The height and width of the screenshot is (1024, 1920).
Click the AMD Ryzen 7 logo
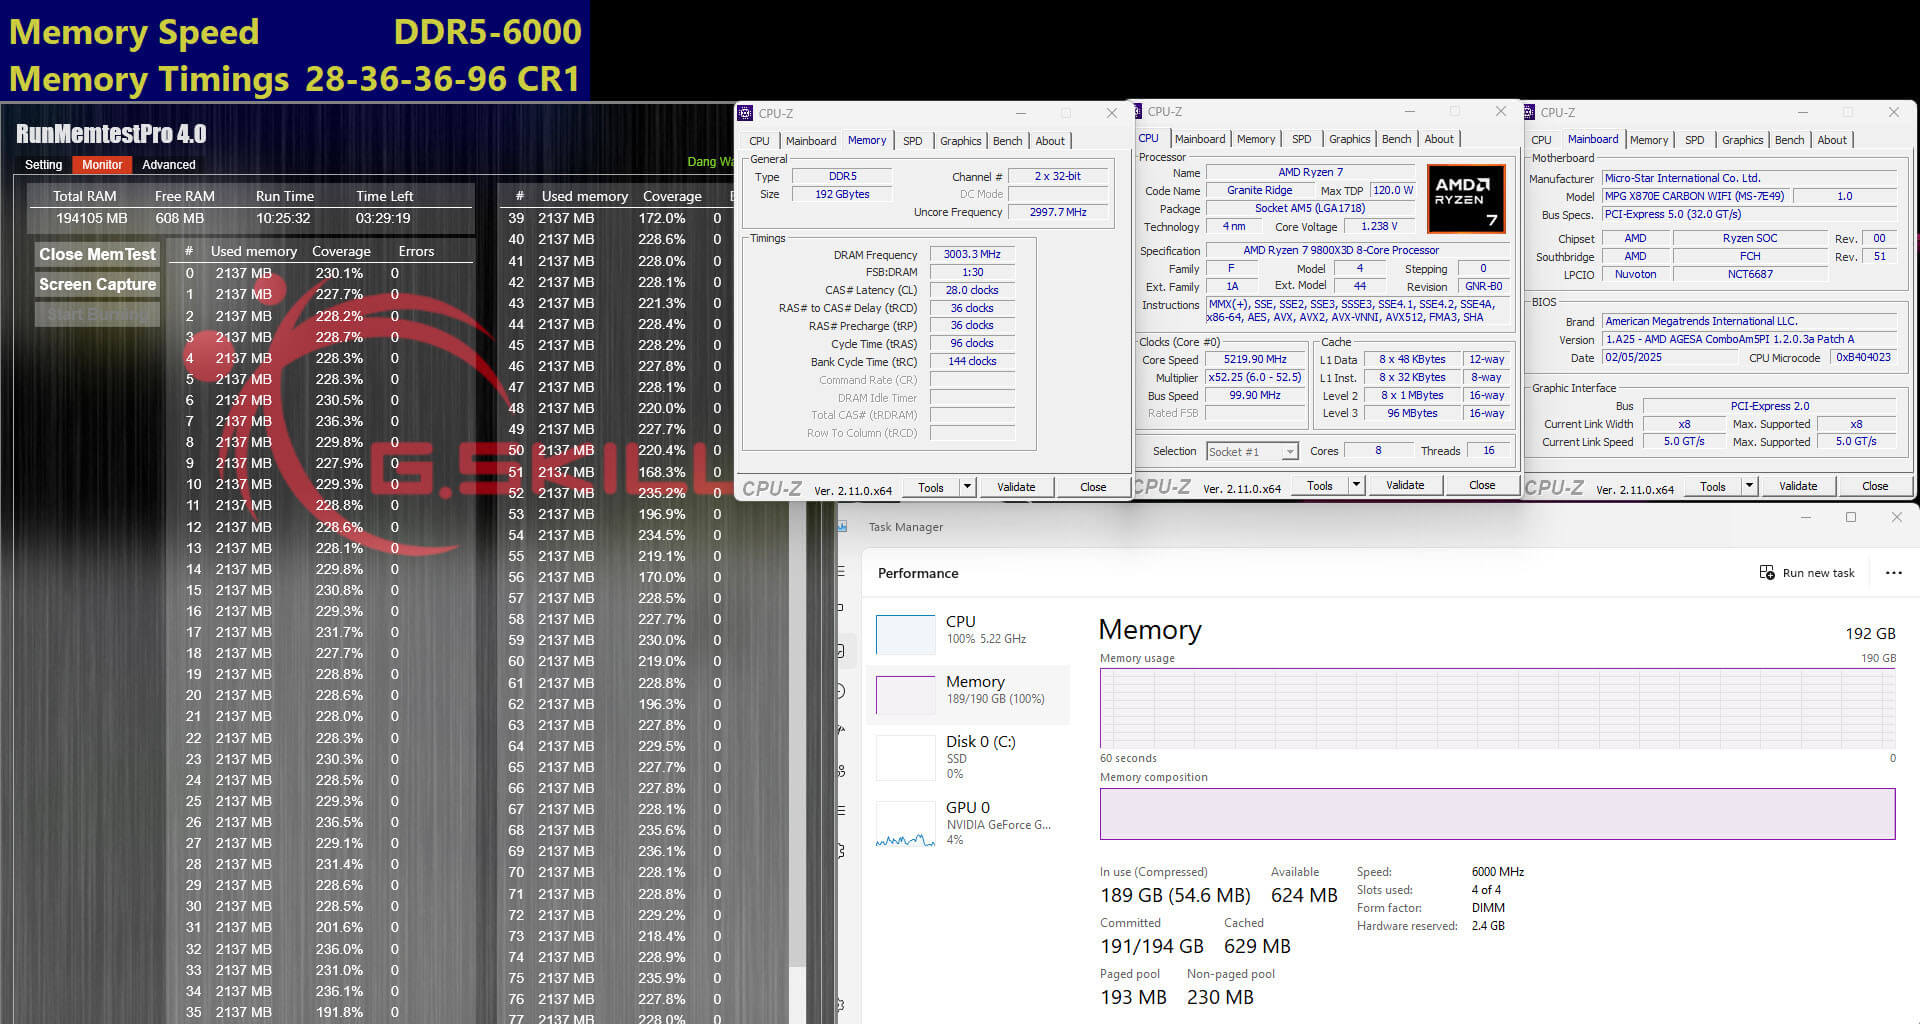1466,198
